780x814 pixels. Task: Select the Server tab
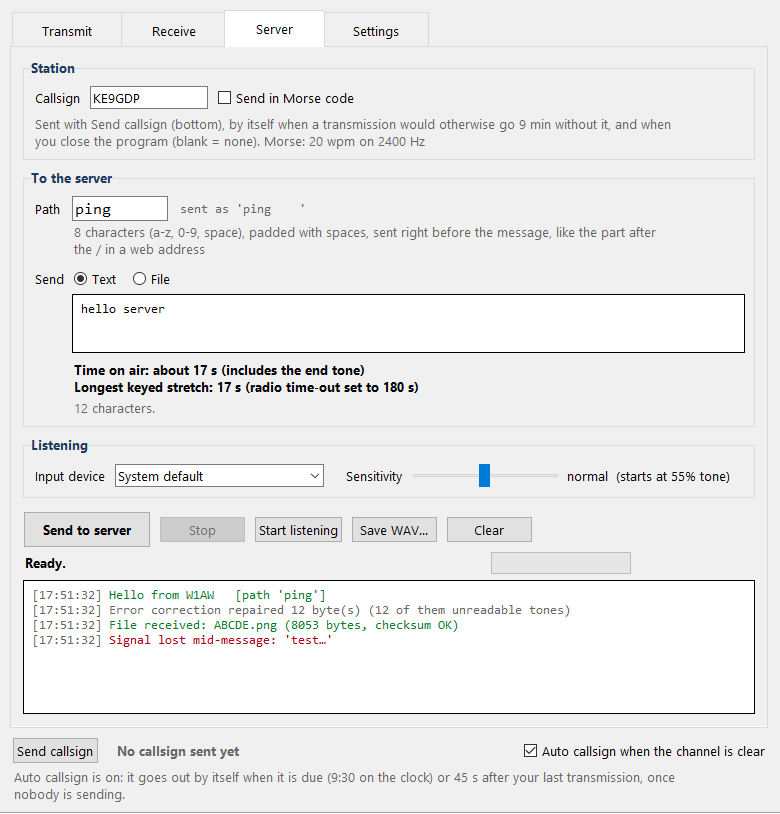[x=275, y=29]
